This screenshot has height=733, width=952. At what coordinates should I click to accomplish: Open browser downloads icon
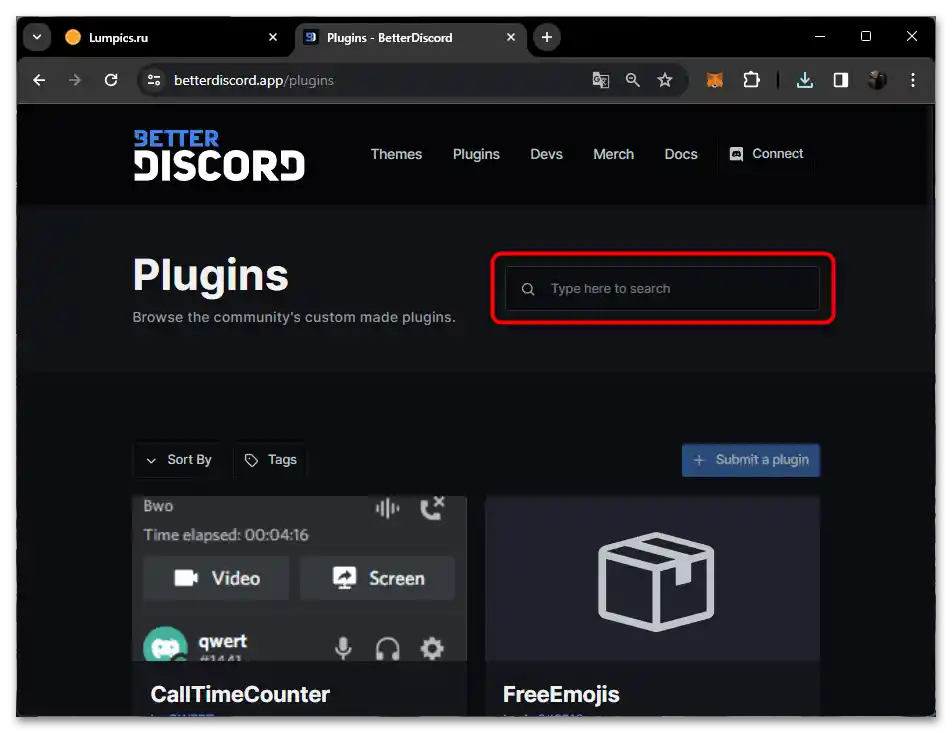tap(804, 80)
